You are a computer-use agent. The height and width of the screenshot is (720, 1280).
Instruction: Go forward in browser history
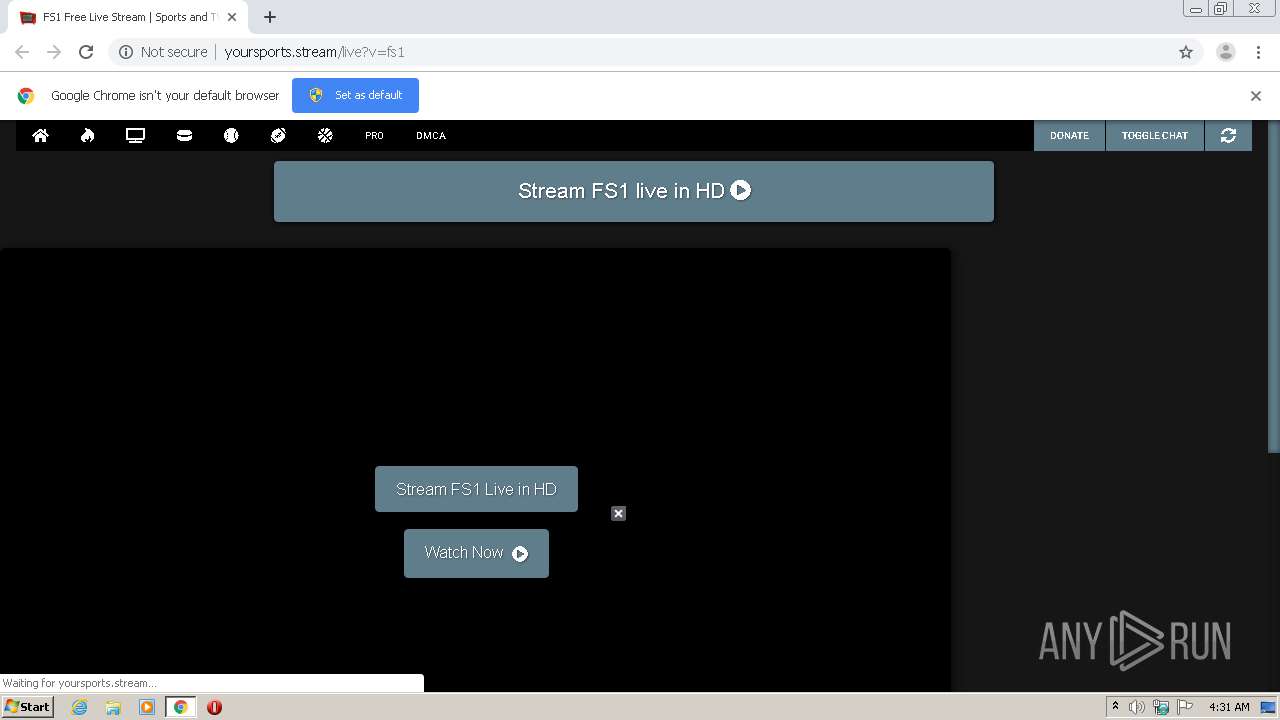click(x=54, y=52)
